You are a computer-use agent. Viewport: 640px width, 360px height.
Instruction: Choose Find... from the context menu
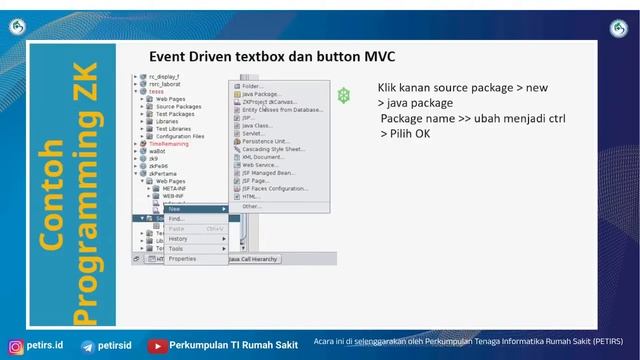tap(196, 219)
